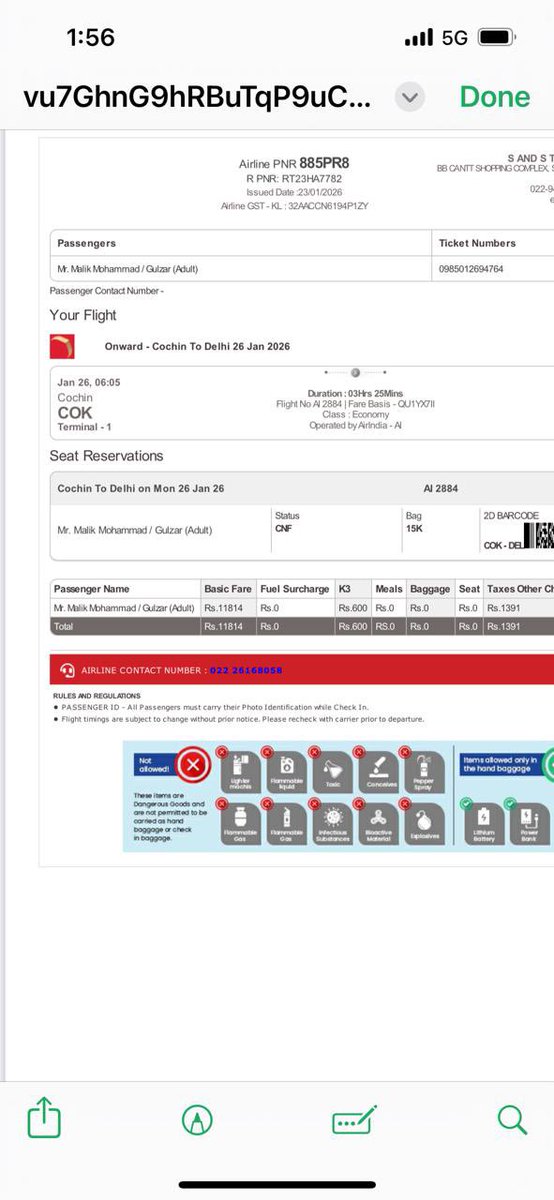The width and height of the screenshot is (554, 1200).
Task: Click Terminal - 1 text
Action: [85, 427]
